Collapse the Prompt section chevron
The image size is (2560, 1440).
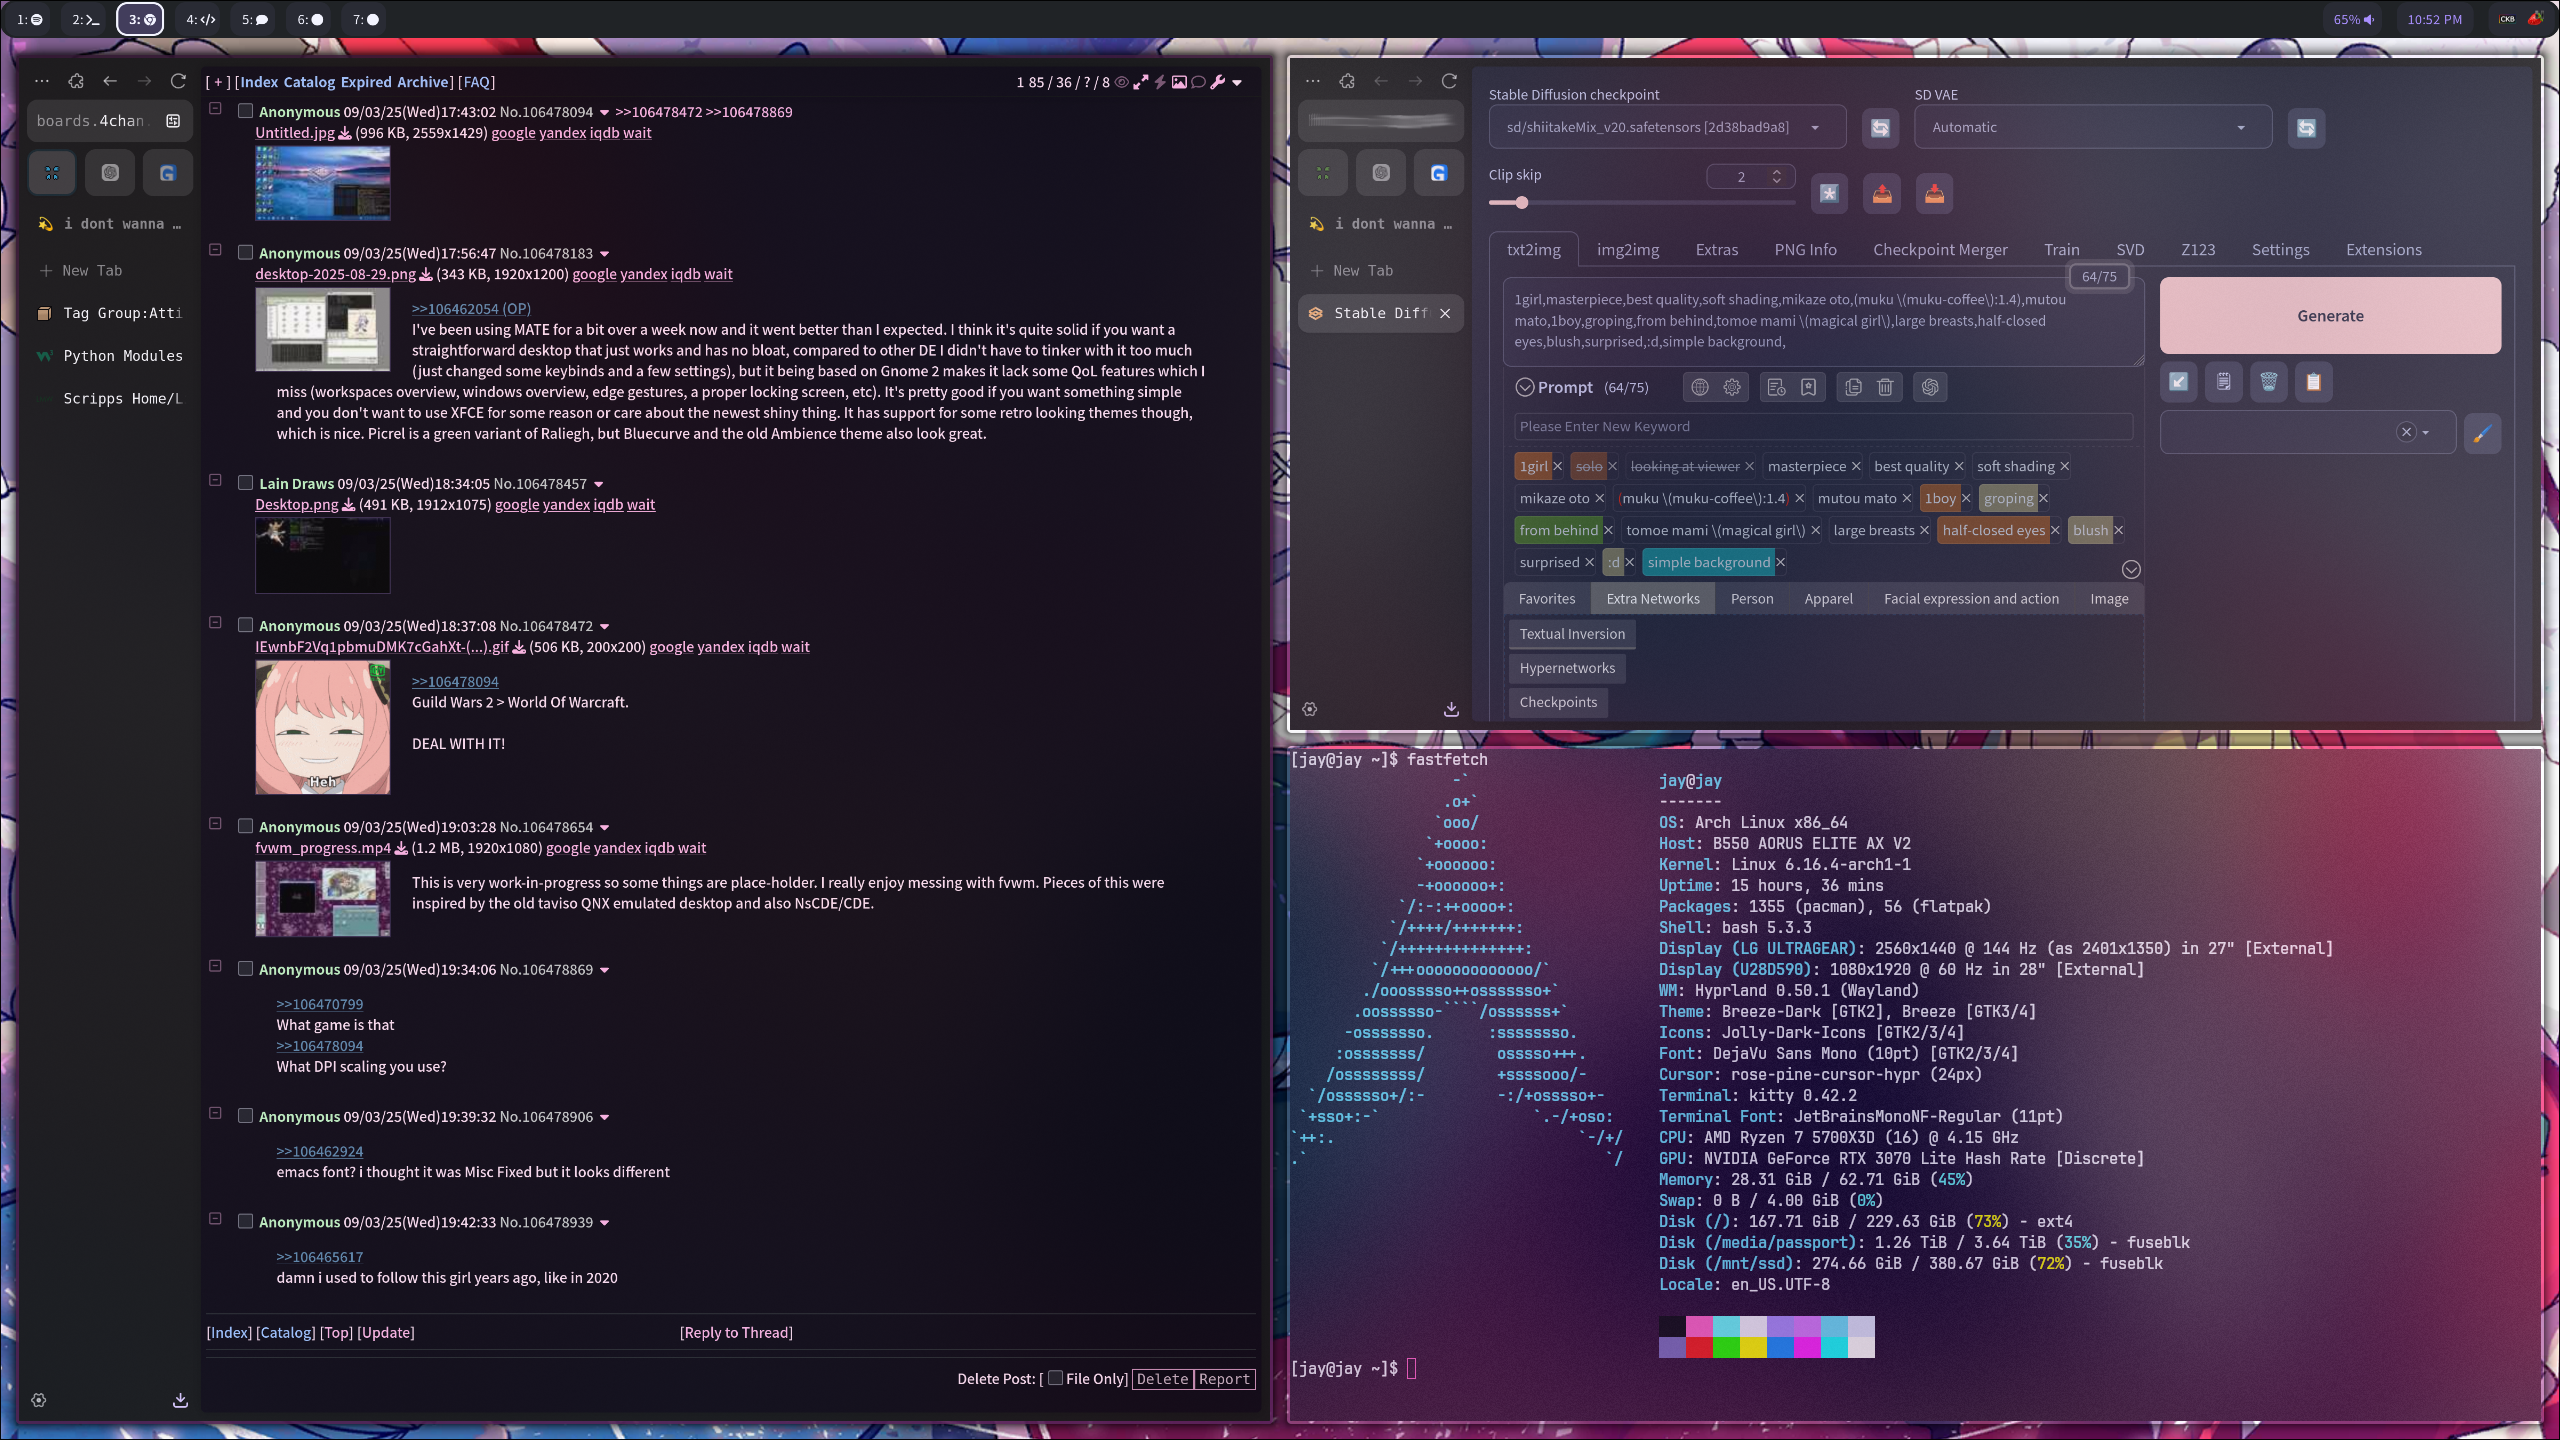click(1524, 388)
